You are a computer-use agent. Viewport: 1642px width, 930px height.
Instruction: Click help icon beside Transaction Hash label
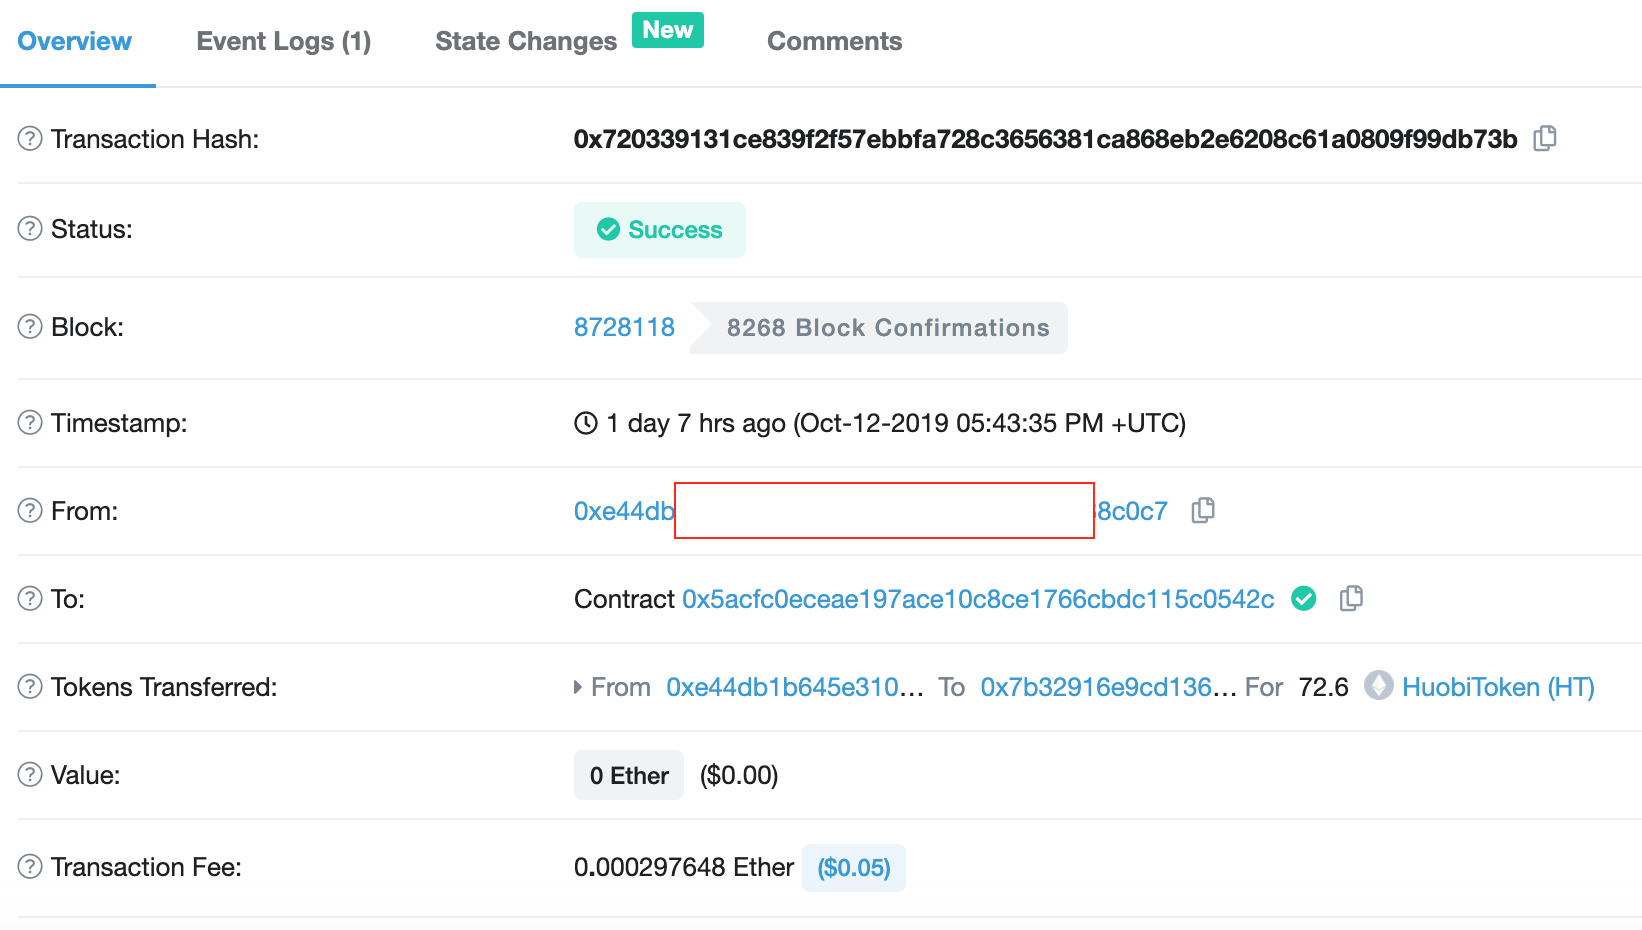(30, 138)
